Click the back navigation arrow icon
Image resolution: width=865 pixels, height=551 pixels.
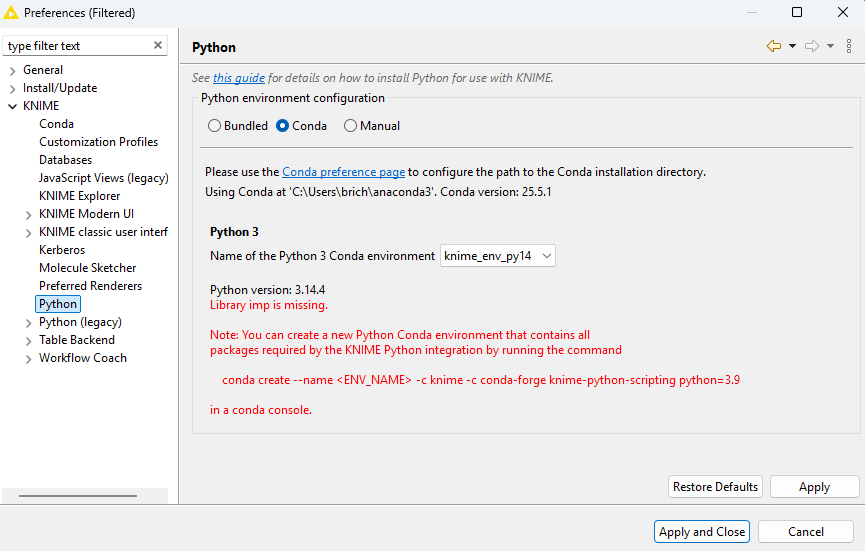(x=773, y=46)
